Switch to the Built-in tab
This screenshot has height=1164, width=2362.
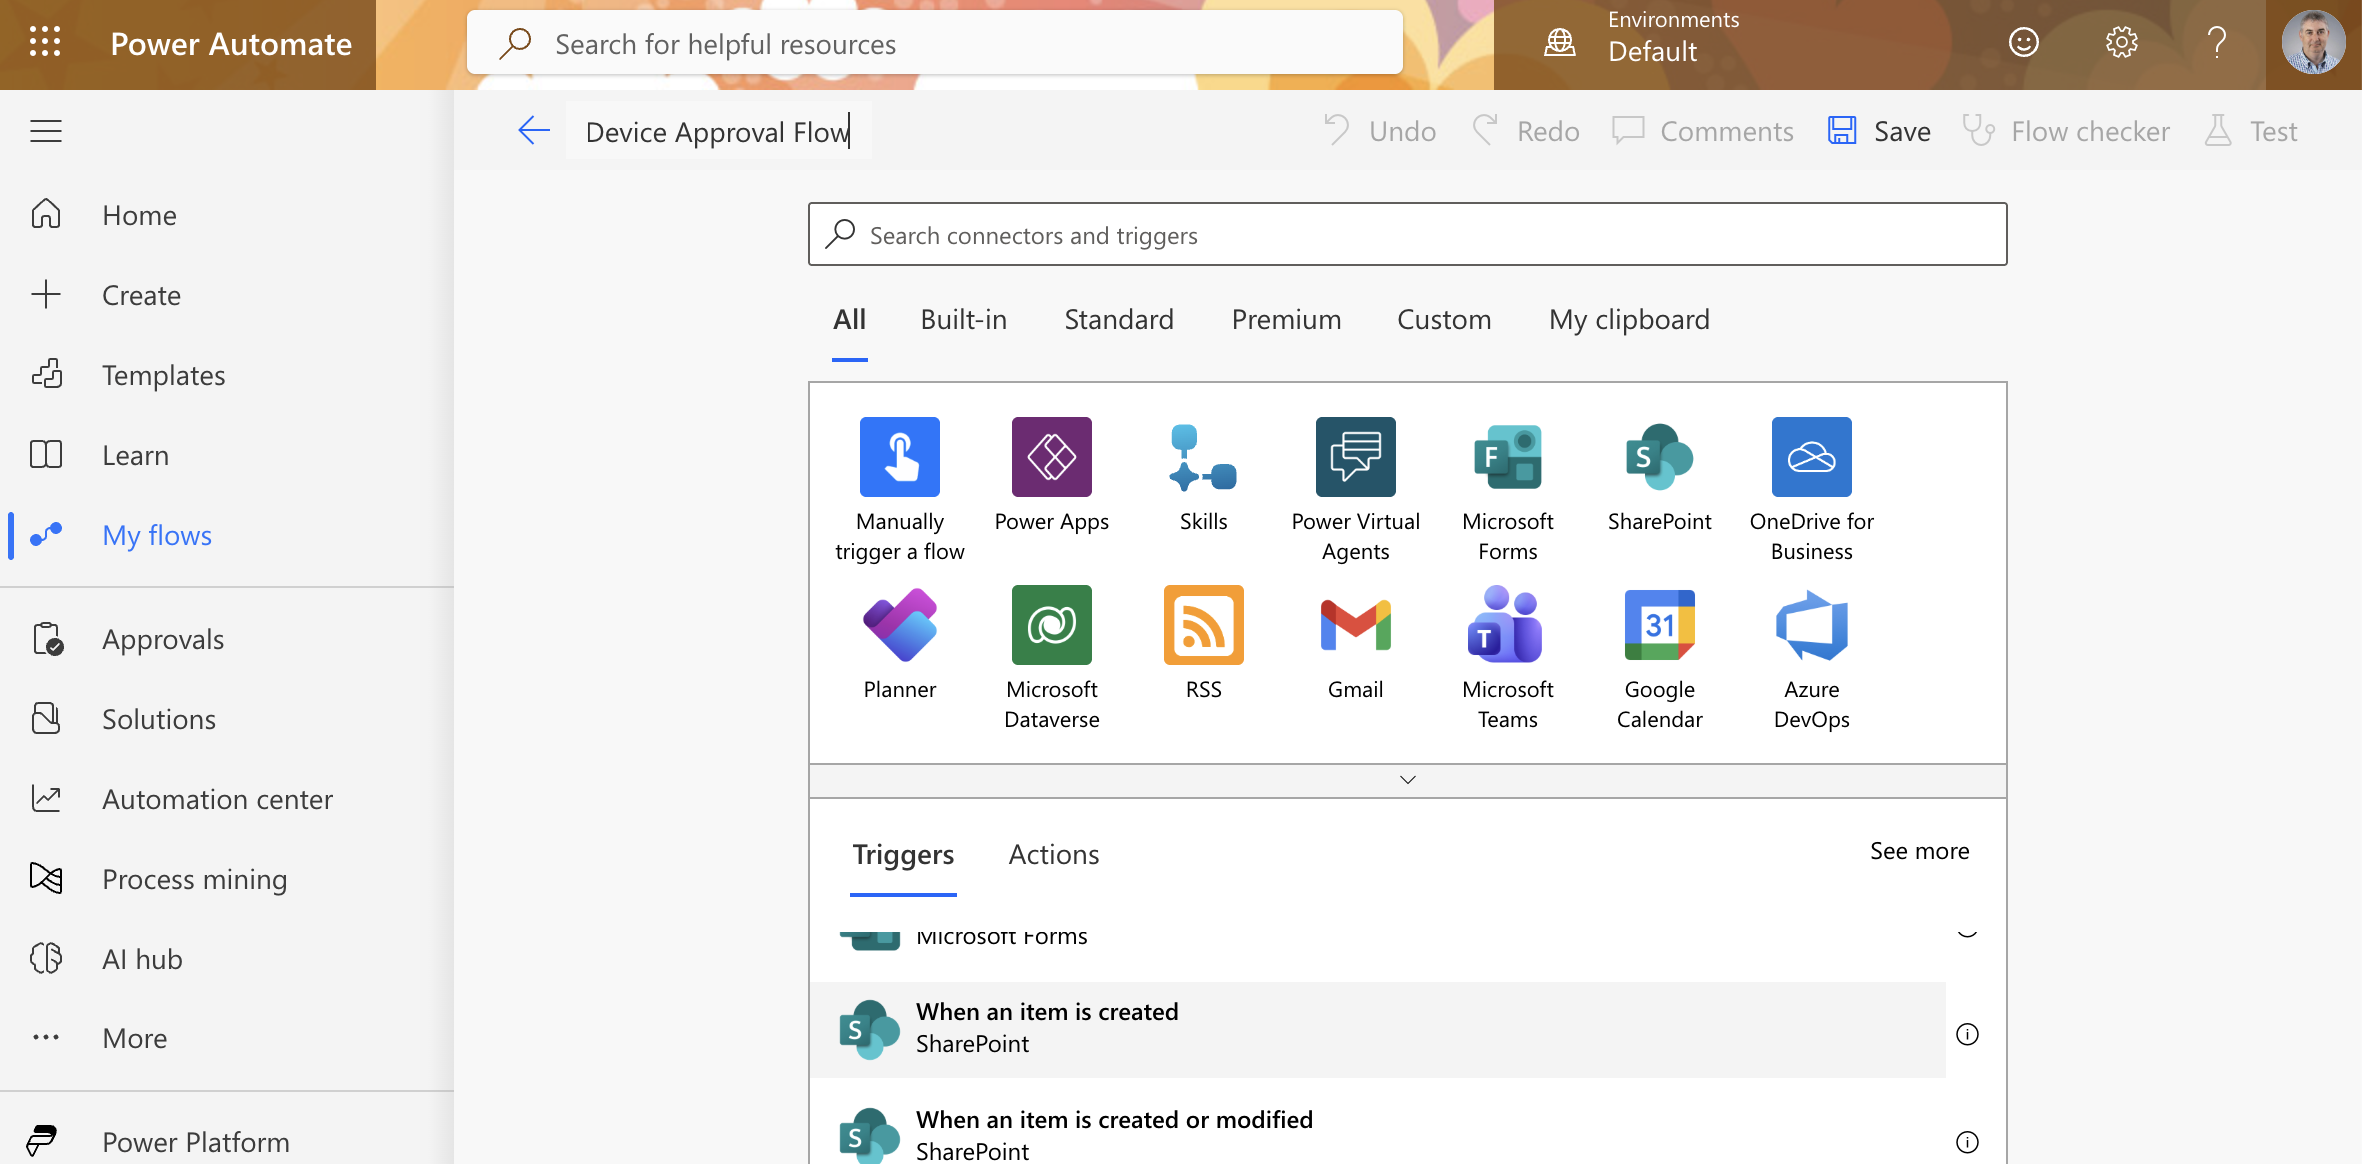(x=963, y=320)
